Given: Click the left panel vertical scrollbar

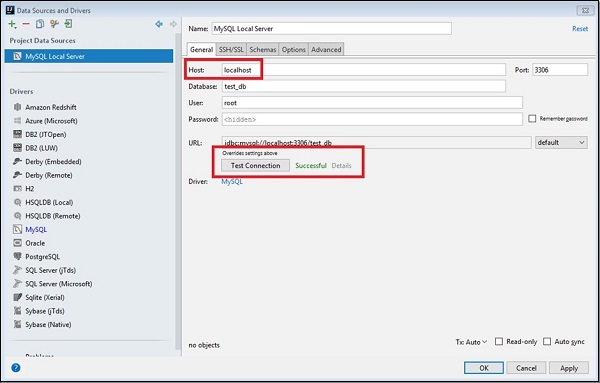Looking at the screenshot, I should 178,191.
